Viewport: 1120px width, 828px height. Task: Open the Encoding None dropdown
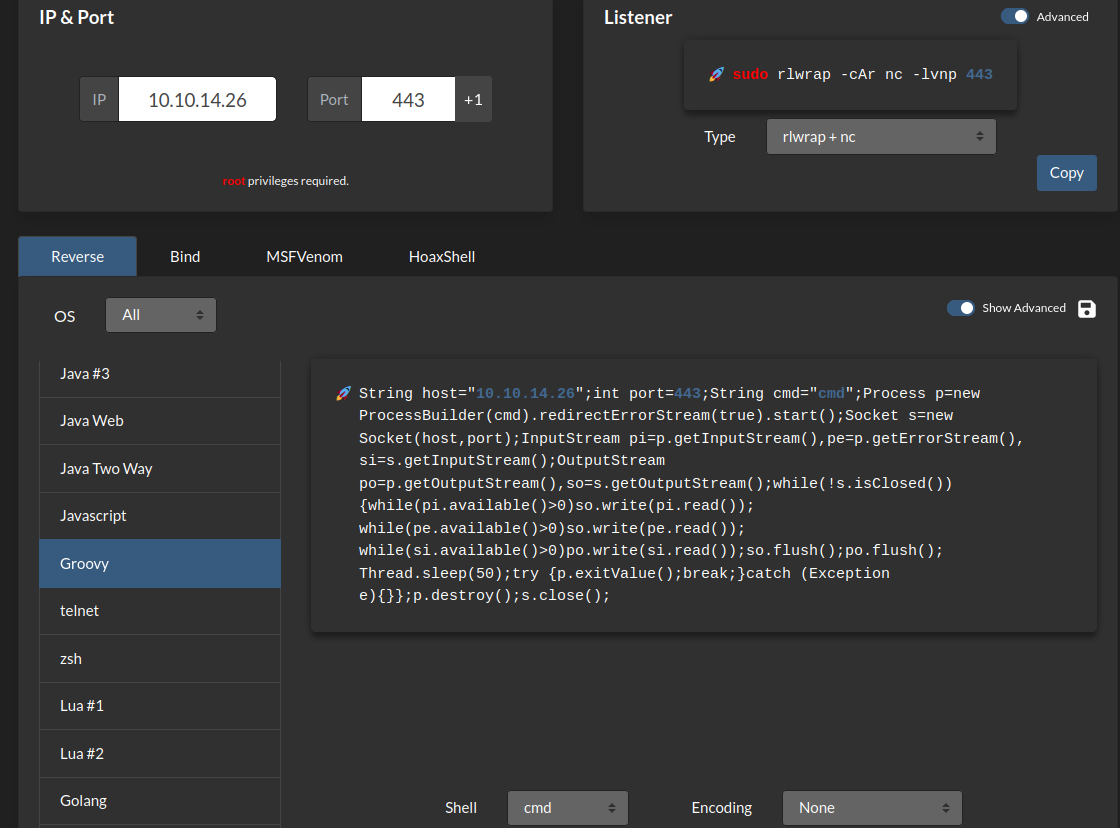[x=872, y=808]
